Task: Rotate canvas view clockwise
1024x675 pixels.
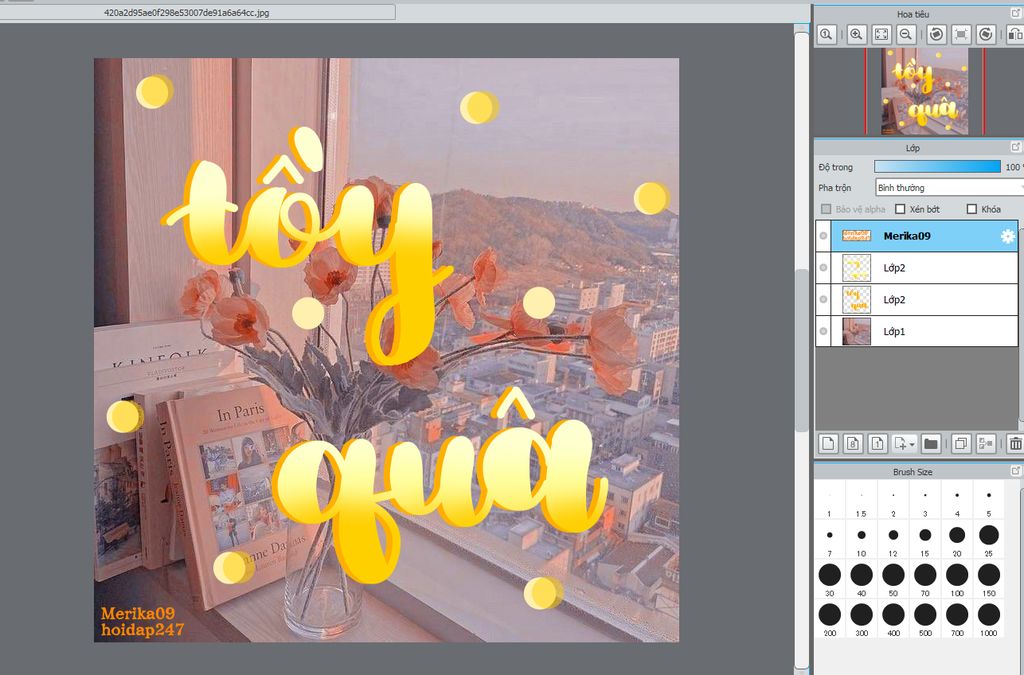Action: click(x=986, y=34)
